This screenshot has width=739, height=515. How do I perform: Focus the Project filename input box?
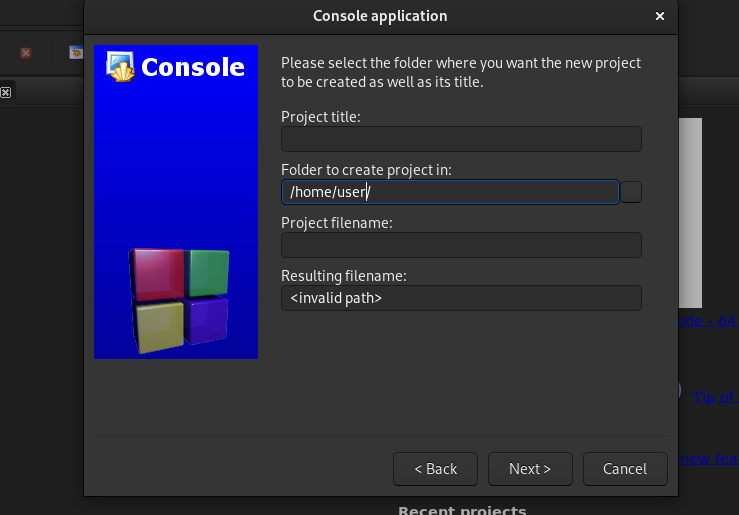pyautogui.click(x=461, y=245)
